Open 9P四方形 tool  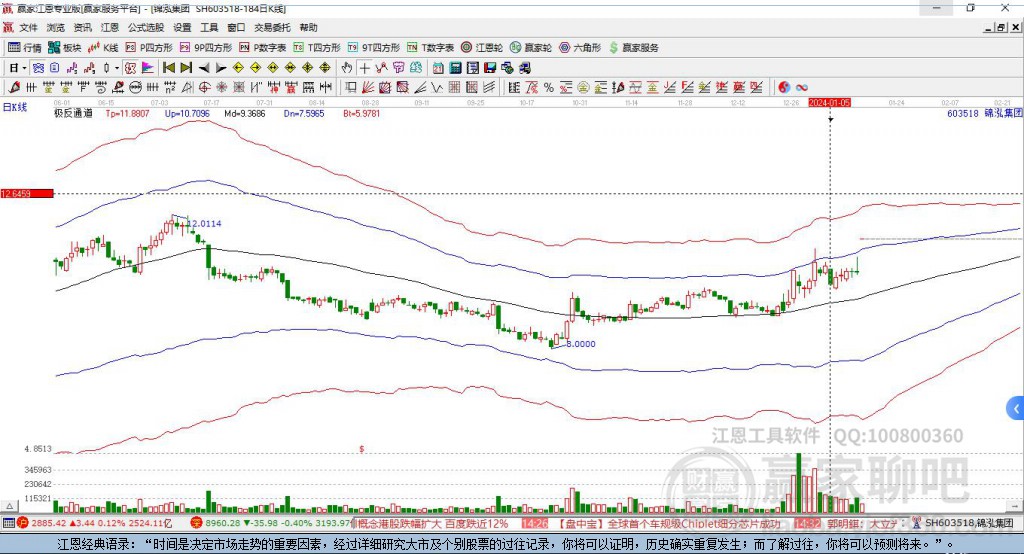(206, 48)
